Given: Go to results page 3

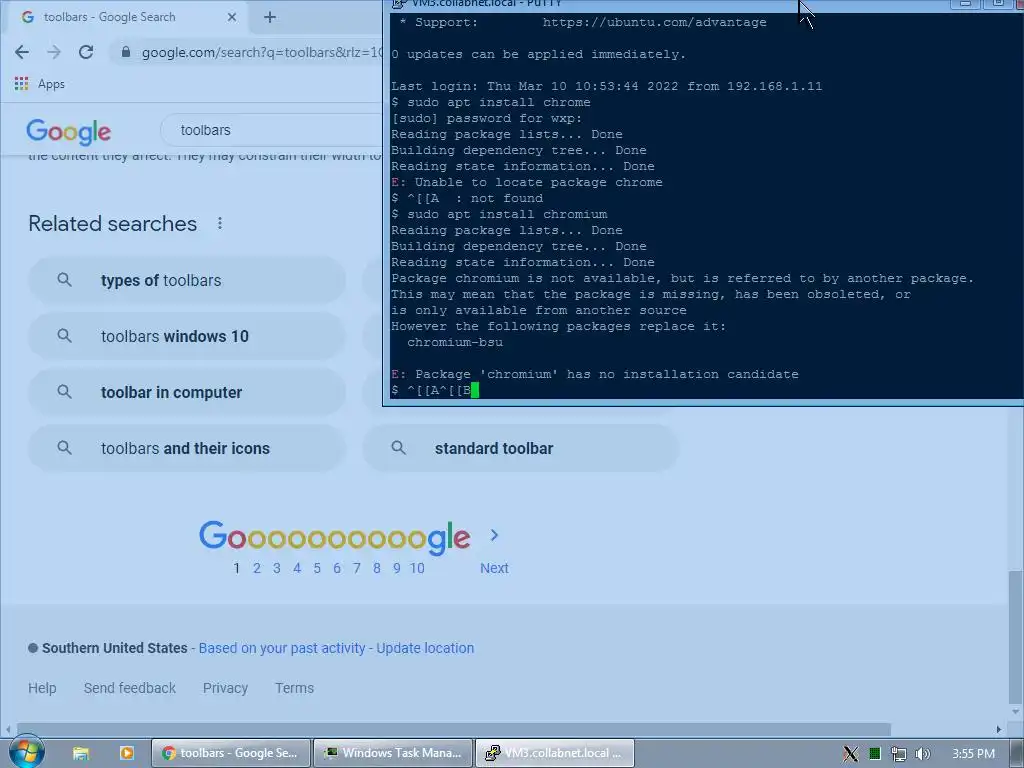Looking at the screenshot, I should [x=277, y=568].
